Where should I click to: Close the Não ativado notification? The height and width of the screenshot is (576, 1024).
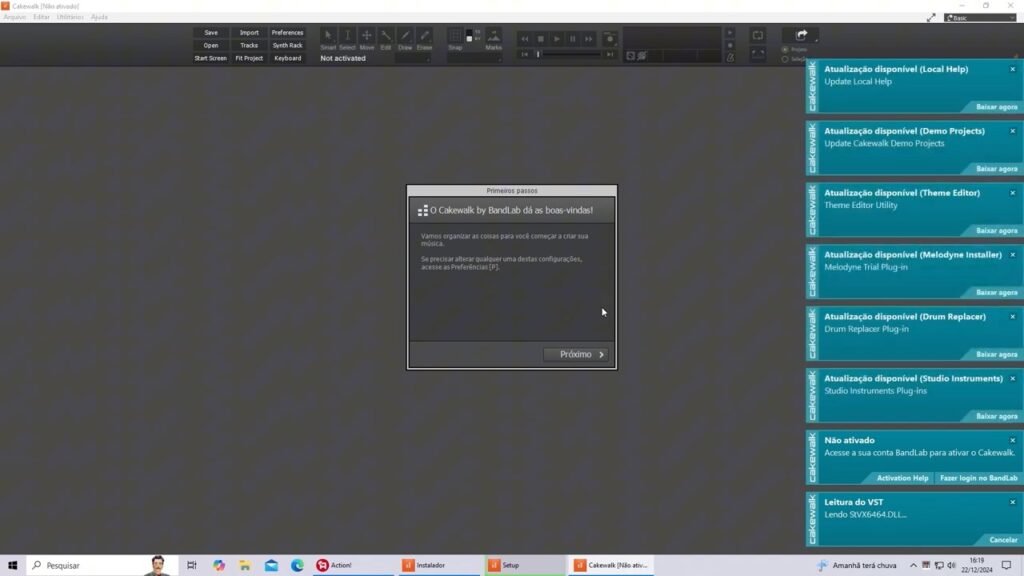pos(1013,441)
